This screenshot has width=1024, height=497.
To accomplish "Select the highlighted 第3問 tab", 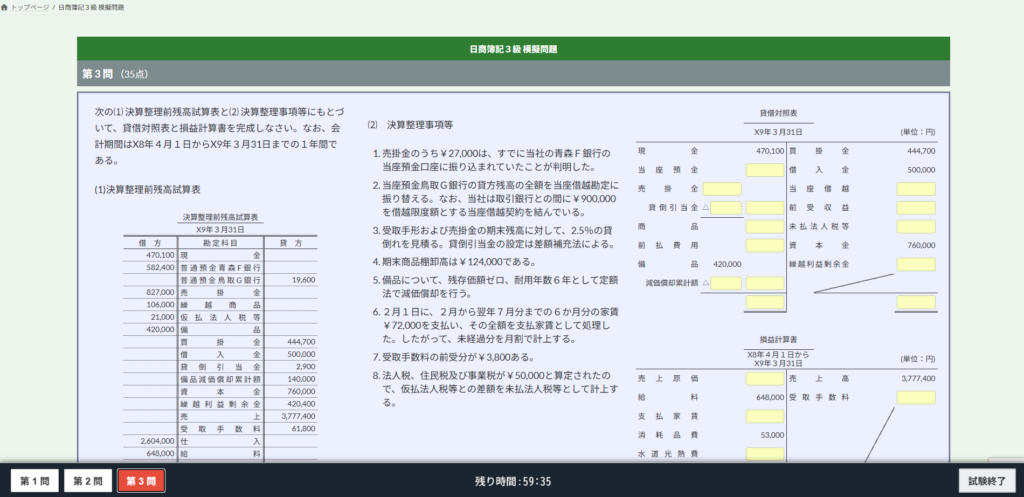I will (x=141, y=481).
